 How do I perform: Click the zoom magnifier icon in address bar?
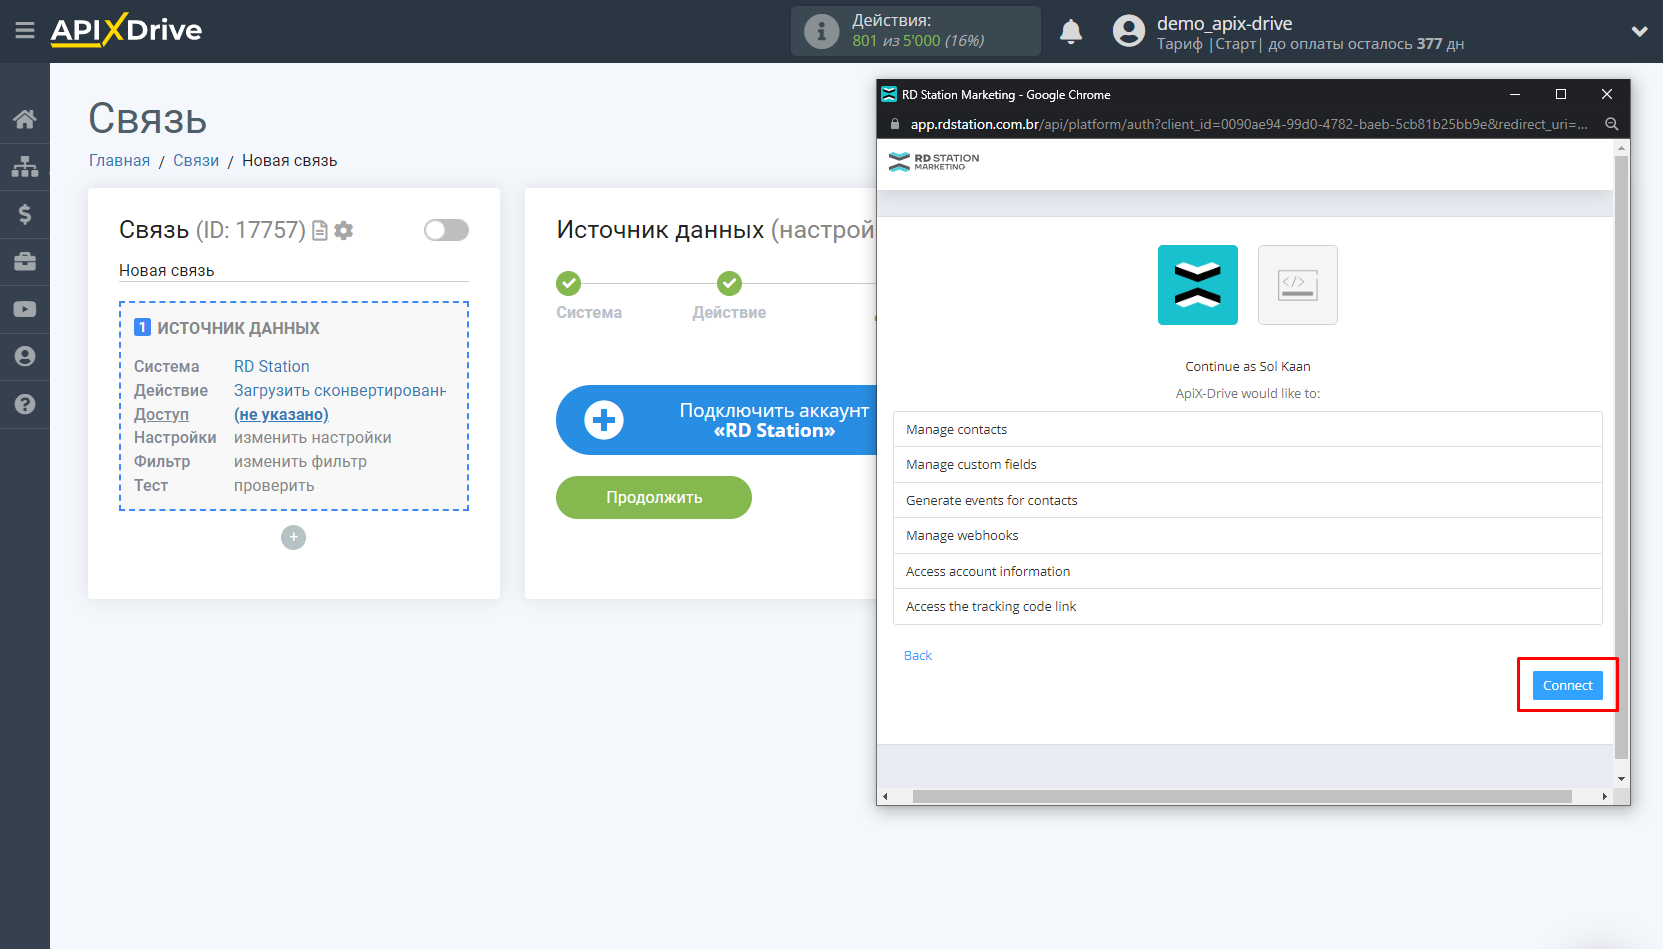point(1611,125)
